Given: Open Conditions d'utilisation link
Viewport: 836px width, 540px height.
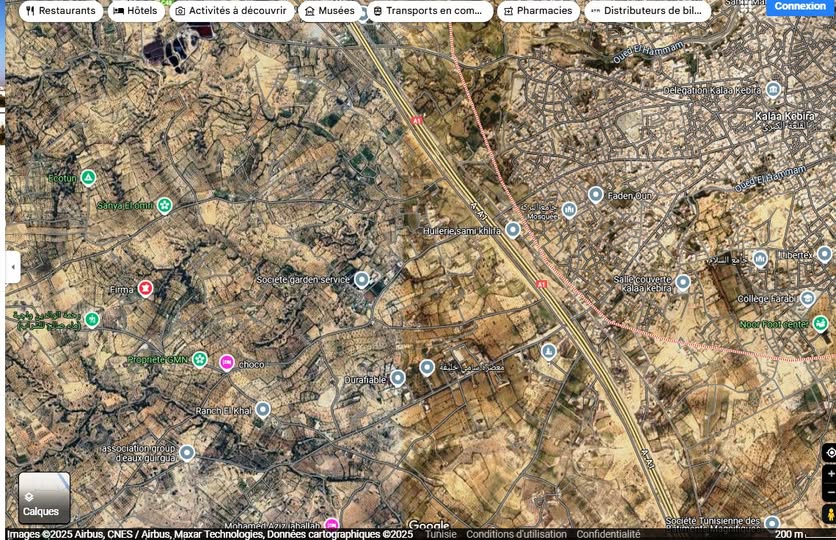Looking at the screenshot, I should coord(516,534).
